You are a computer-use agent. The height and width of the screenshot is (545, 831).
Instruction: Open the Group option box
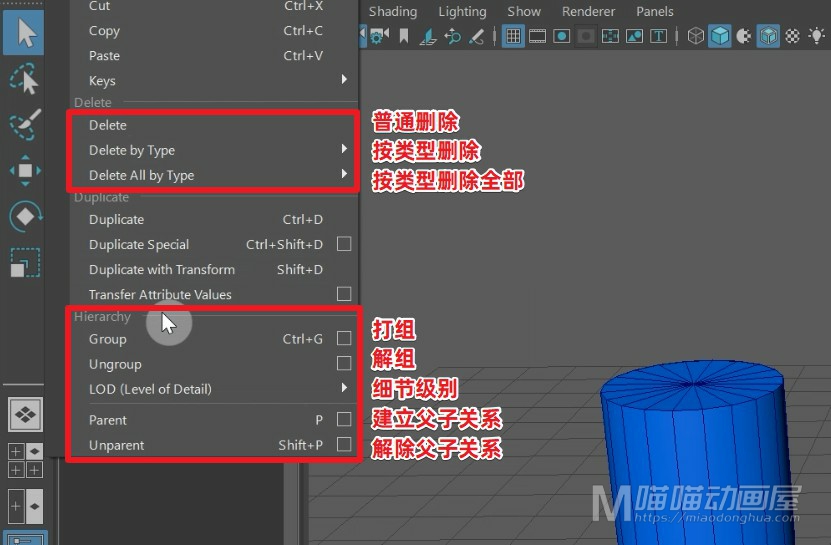344,338
